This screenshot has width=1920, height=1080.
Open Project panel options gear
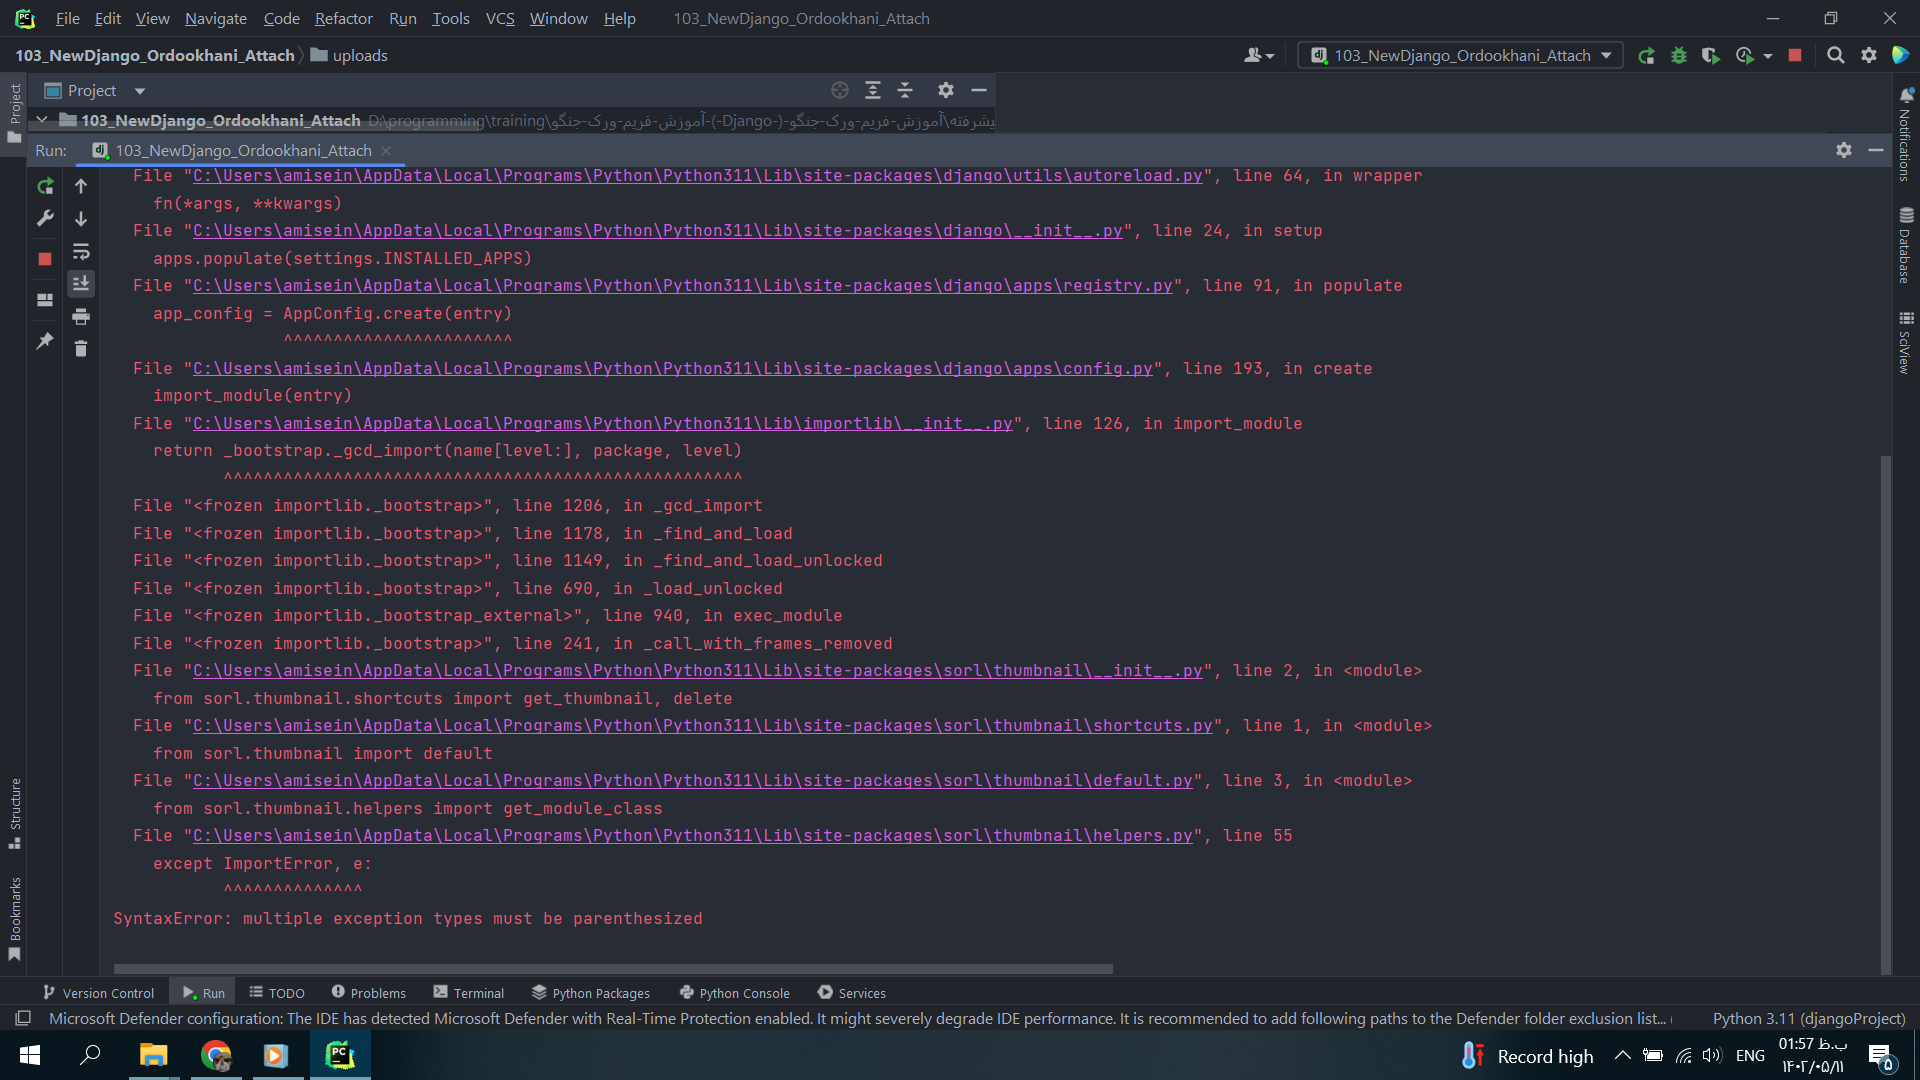946,90
